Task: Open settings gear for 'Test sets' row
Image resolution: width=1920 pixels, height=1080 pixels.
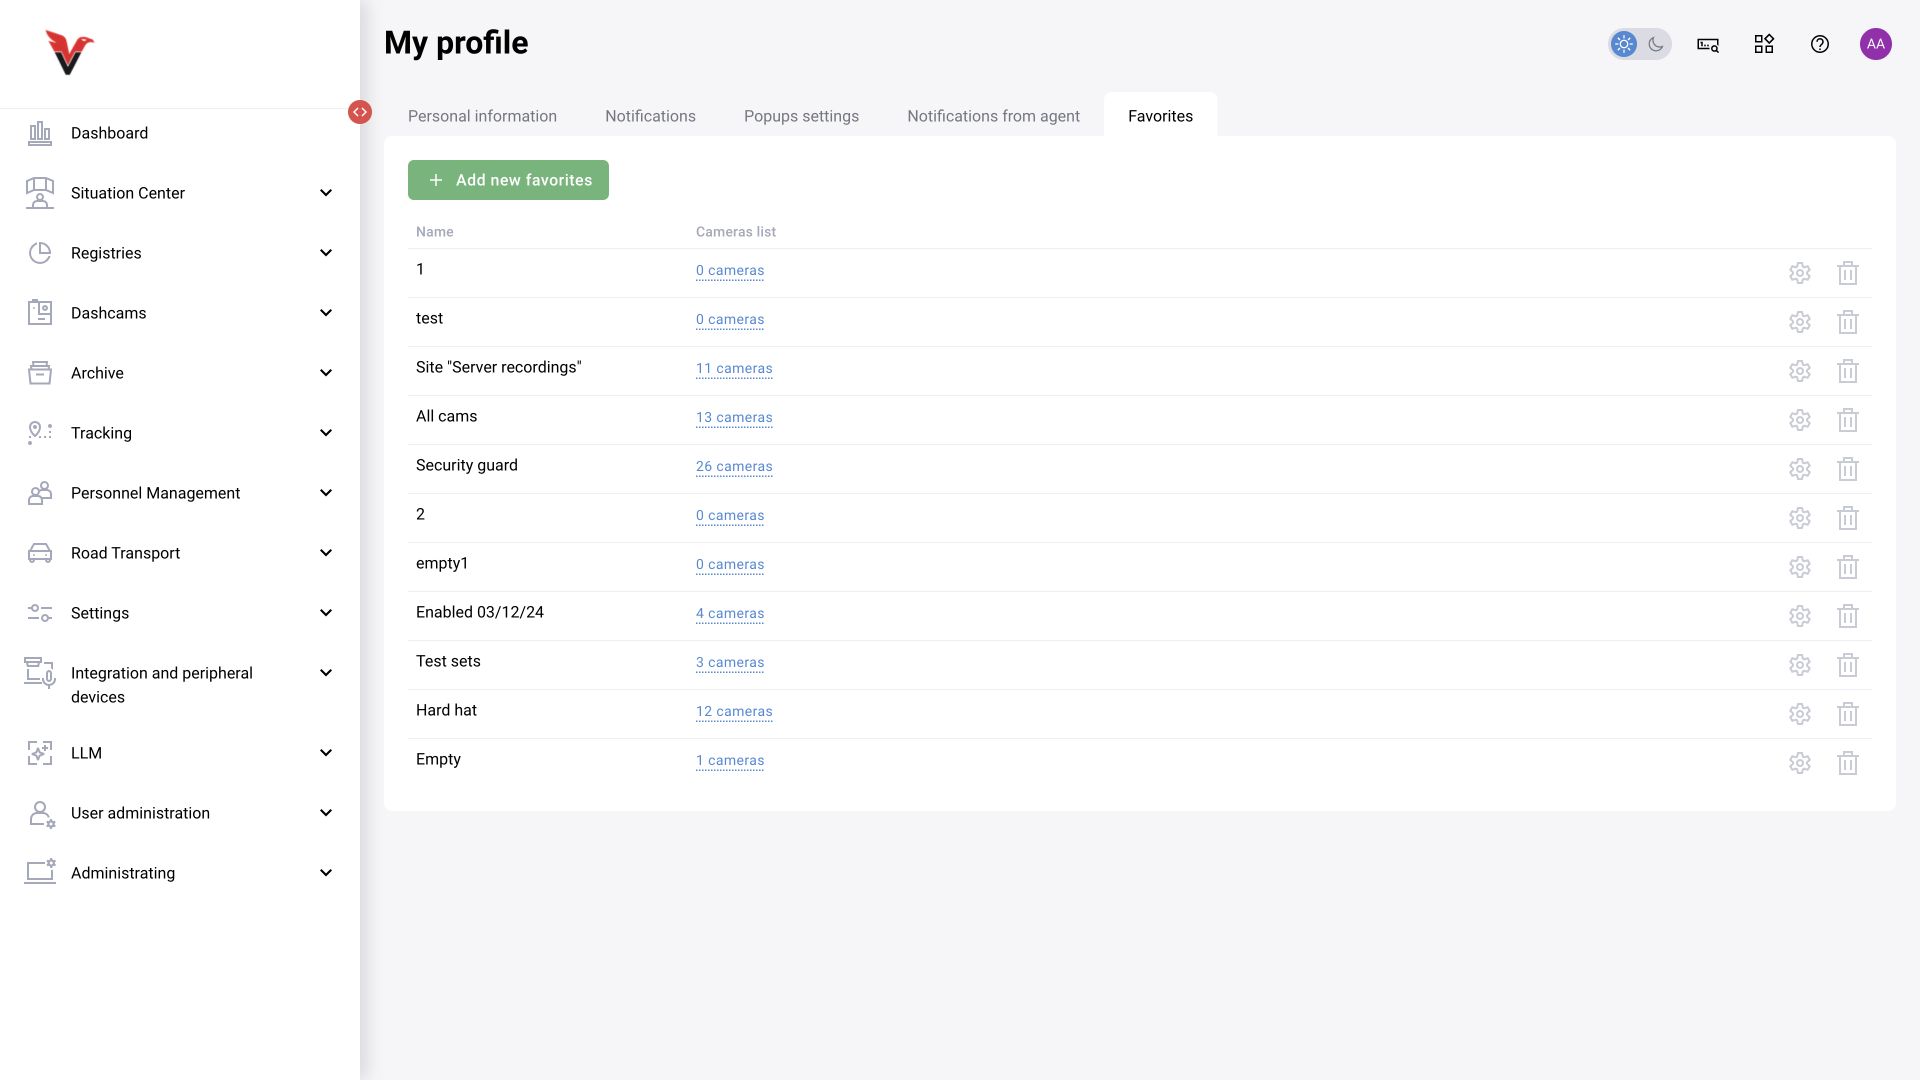Action: pyautogui.click(x=1800, y=665)
